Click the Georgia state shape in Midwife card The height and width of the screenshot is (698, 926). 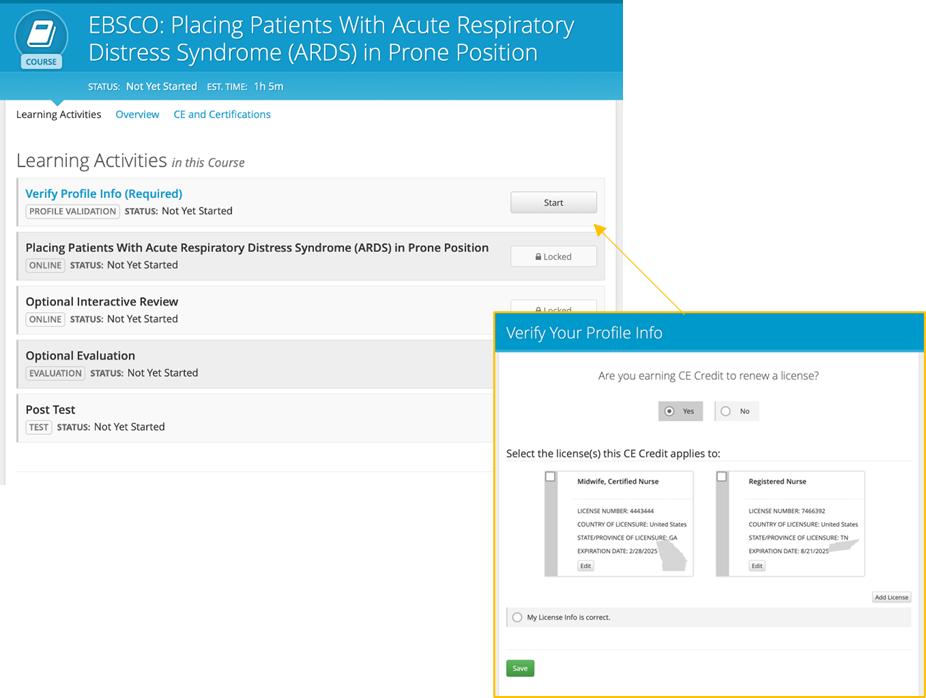[x=672, y=555]
